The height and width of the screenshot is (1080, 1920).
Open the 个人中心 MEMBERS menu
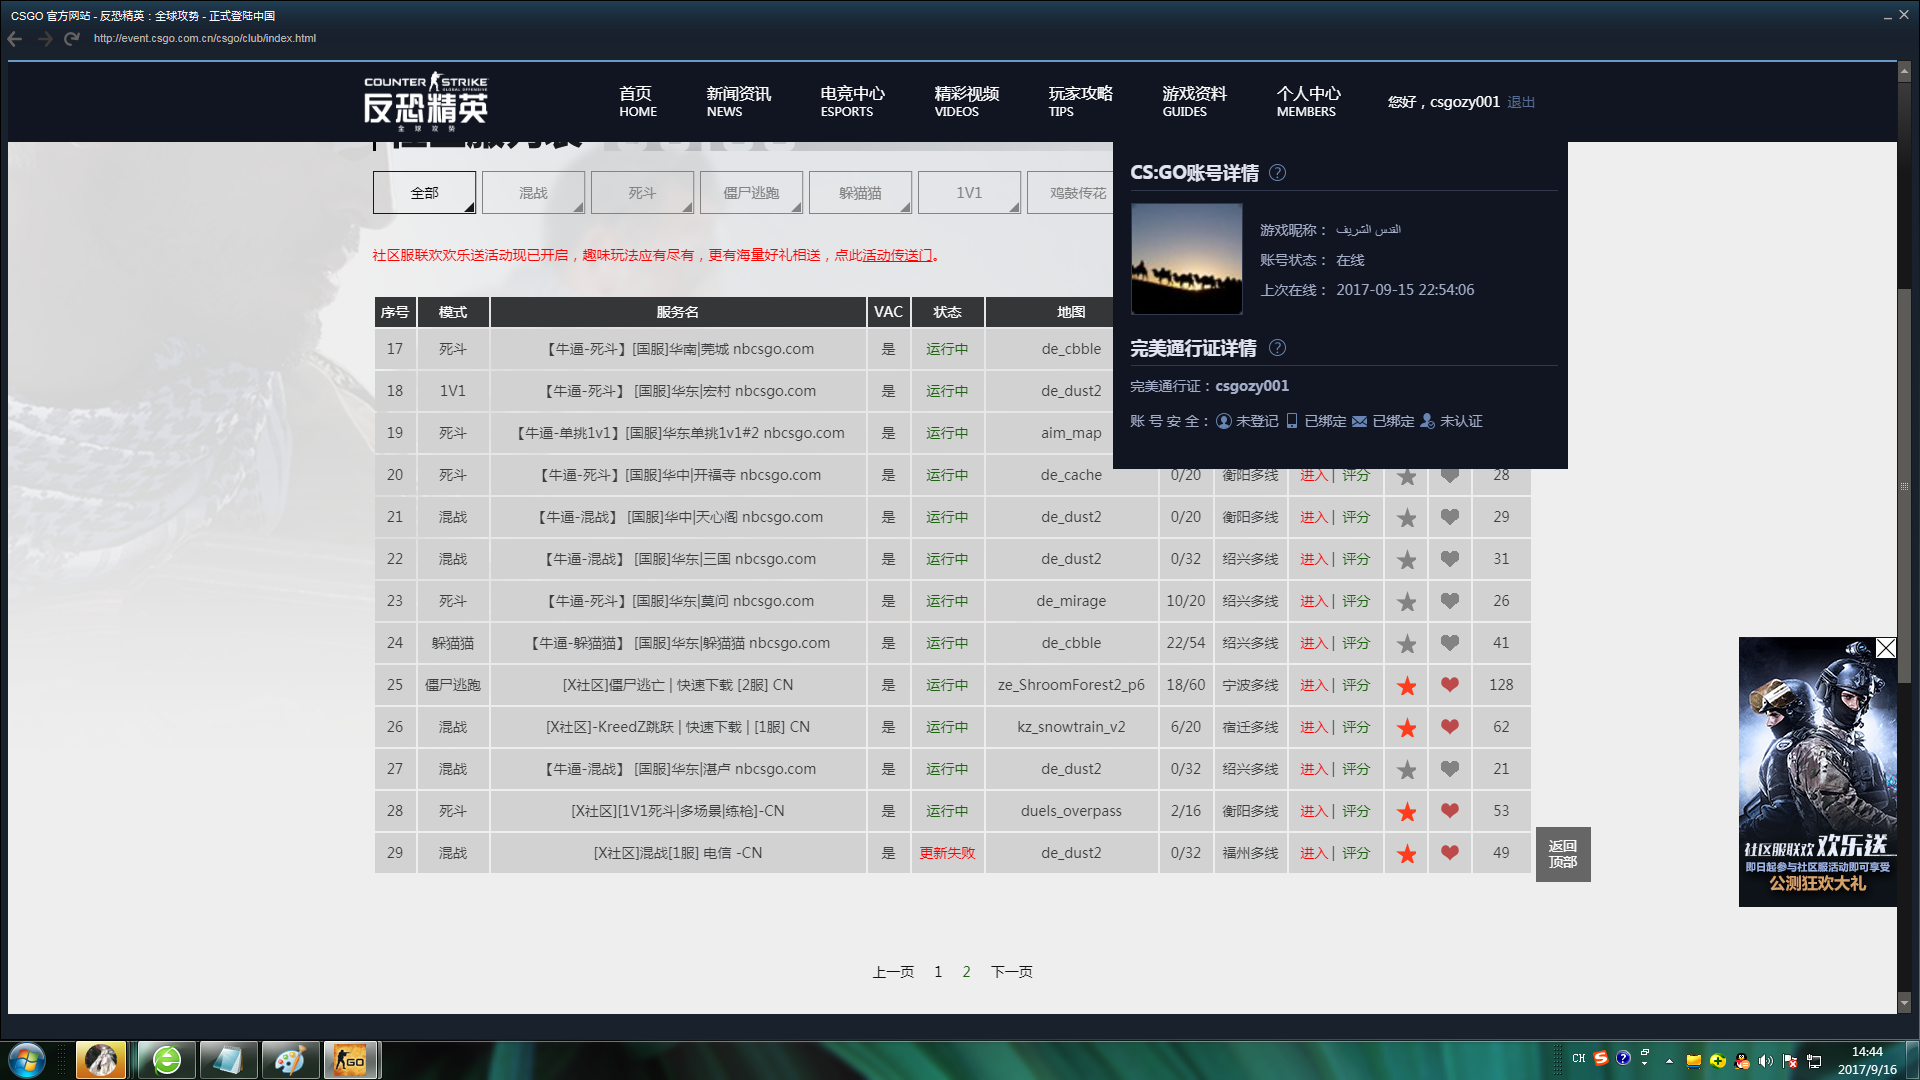(x=1307, y=101)
